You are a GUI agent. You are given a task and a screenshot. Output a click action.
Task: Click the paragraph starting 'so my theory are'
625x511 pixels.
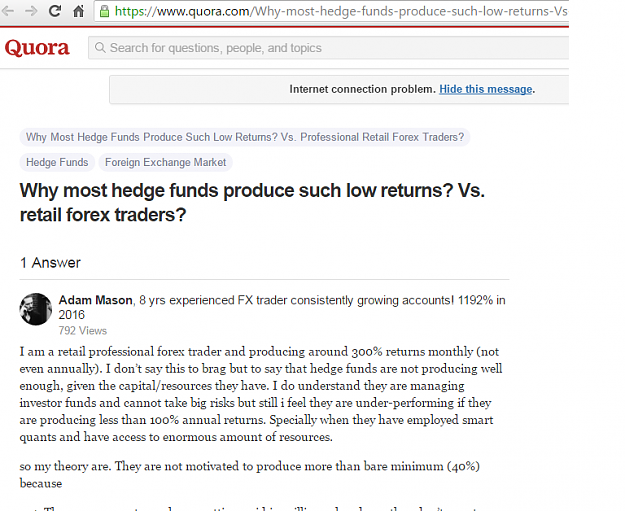[x=250, y=475]
